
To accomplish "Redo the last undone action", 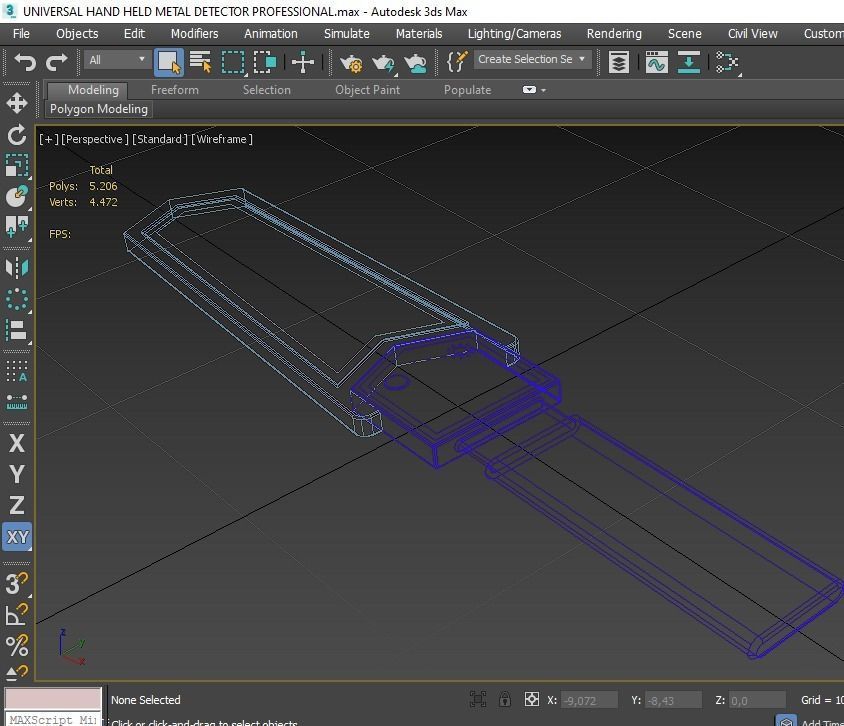I will pyautogui.click(x=57, y=62).
